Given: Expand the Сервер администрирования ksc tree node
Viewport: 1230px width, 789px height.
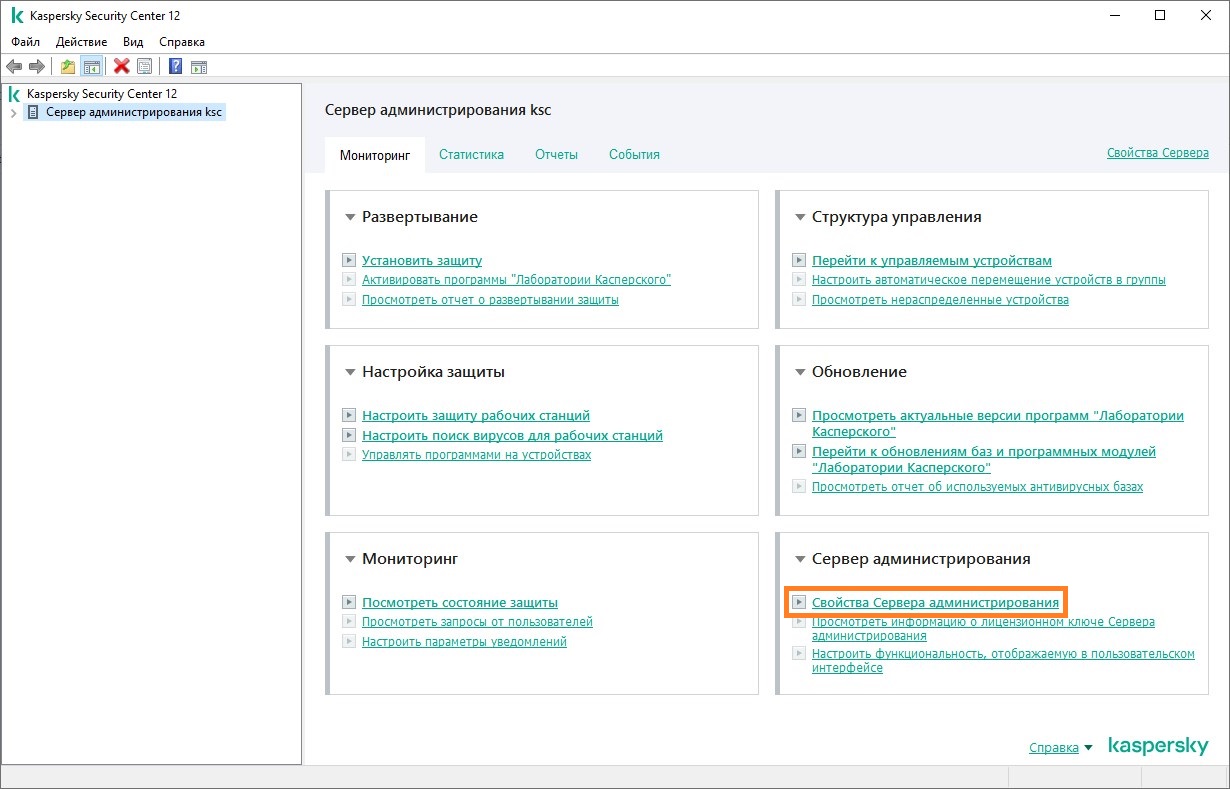Looking at the screenshot, I should (x=14, y=113).
